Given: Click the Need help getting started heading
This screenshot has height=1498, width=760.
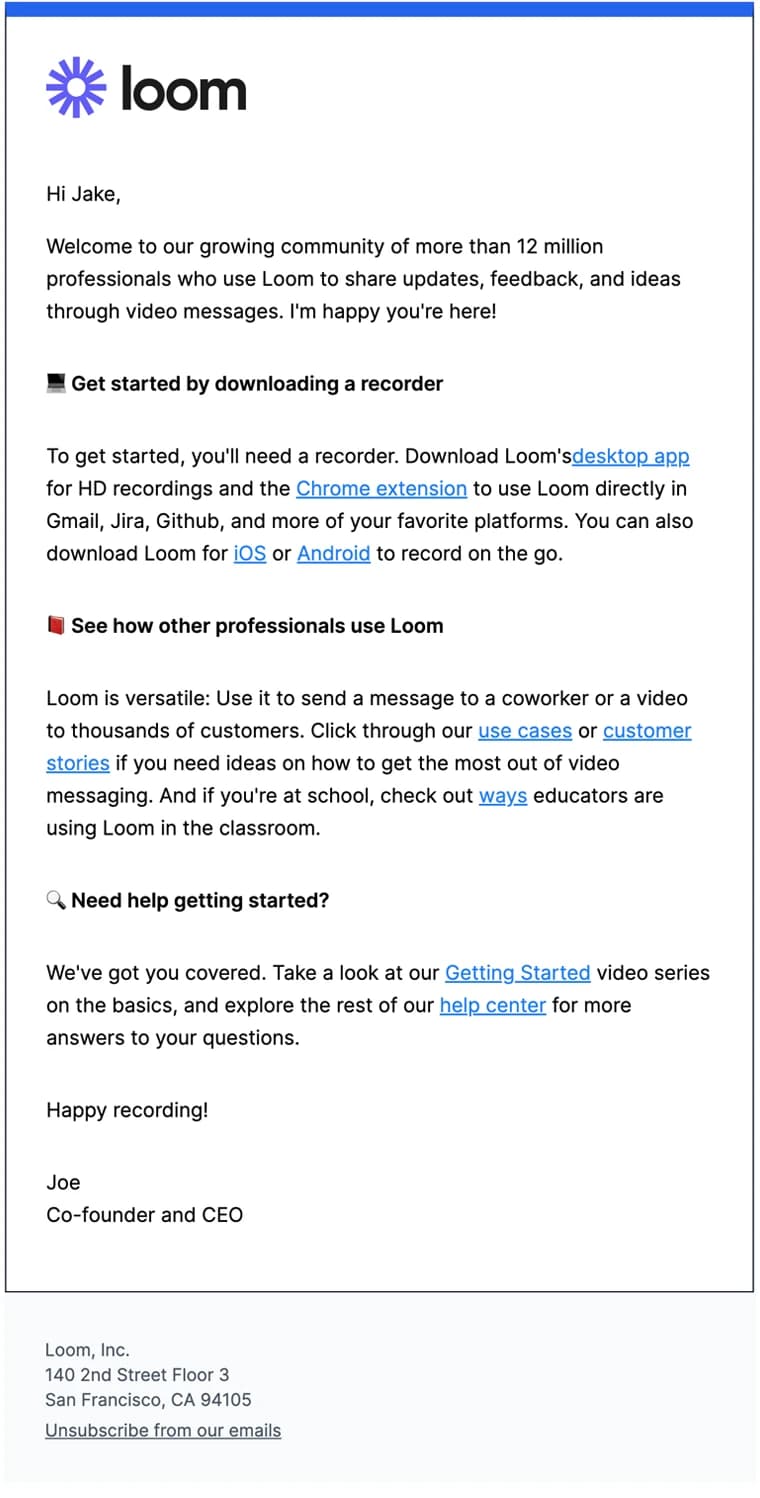Looking at the screenshot, I should (x=200, y=900).
